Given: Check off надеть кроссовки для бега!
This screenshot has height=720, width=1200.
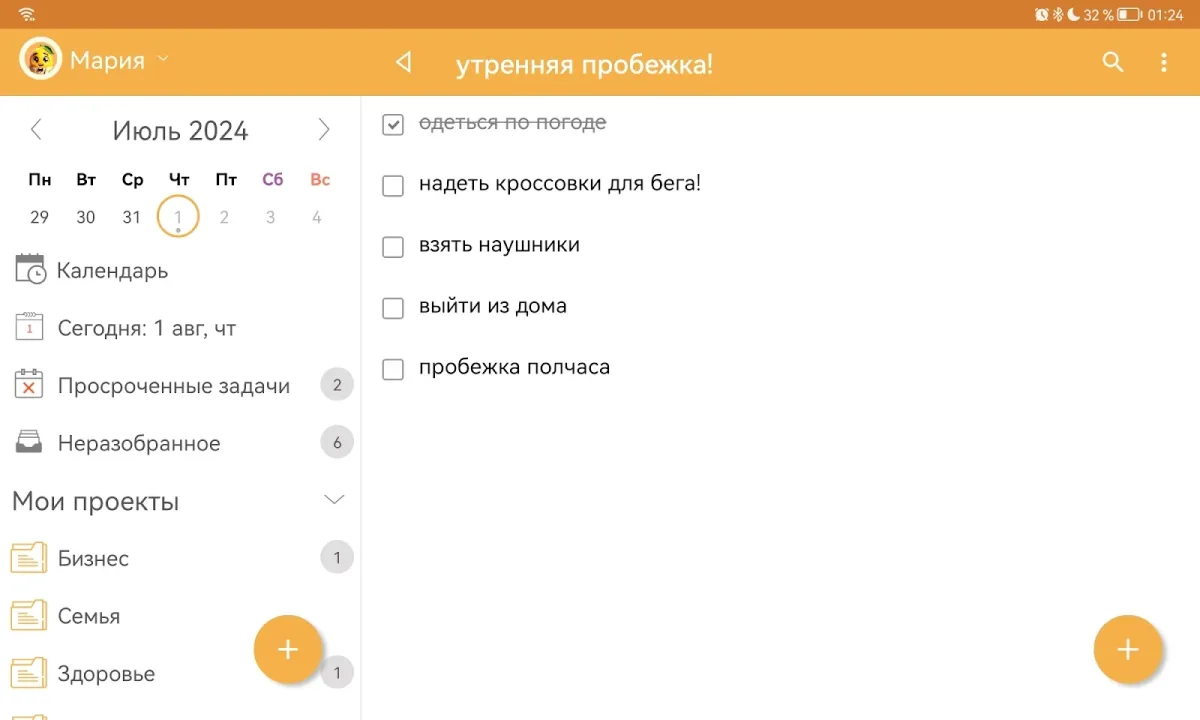Looking at the screenshot, I should [393, 186].
